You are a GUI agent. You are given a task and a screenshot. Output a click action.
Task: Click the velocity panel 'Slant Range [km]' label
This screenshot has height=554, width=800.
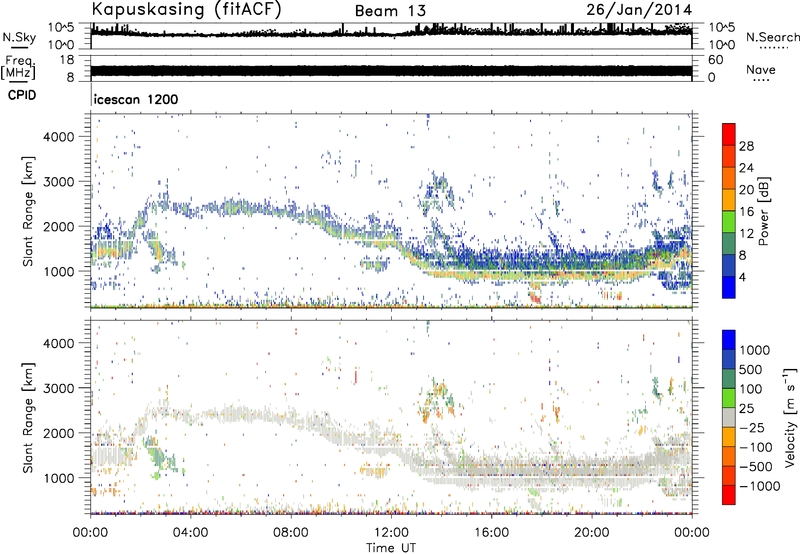pos(28,417)
